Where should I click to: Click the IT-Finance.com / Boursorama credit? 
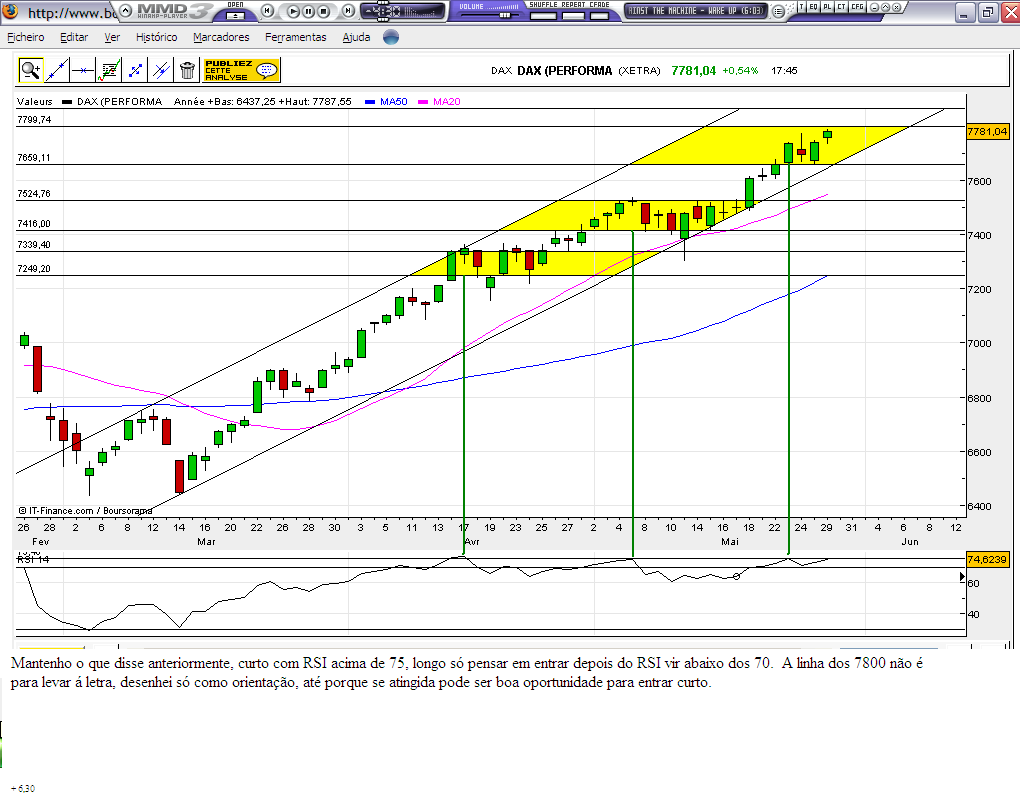[x=85, y=511]
